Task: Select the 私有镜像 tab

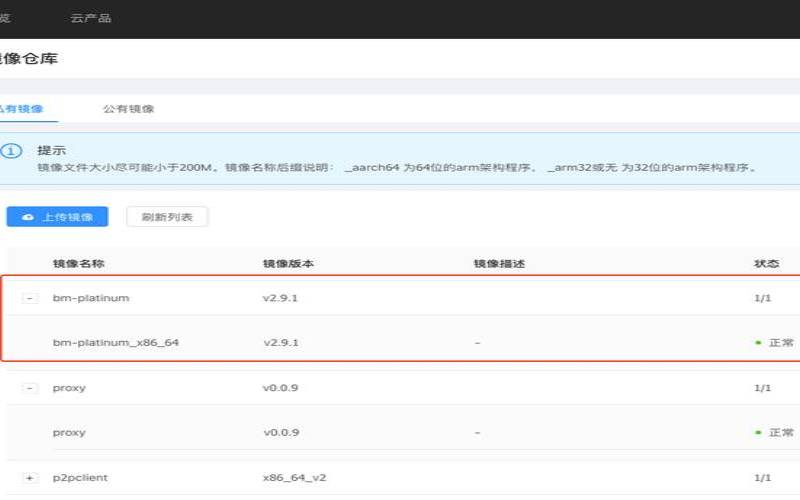Action: tap(22, 109)
